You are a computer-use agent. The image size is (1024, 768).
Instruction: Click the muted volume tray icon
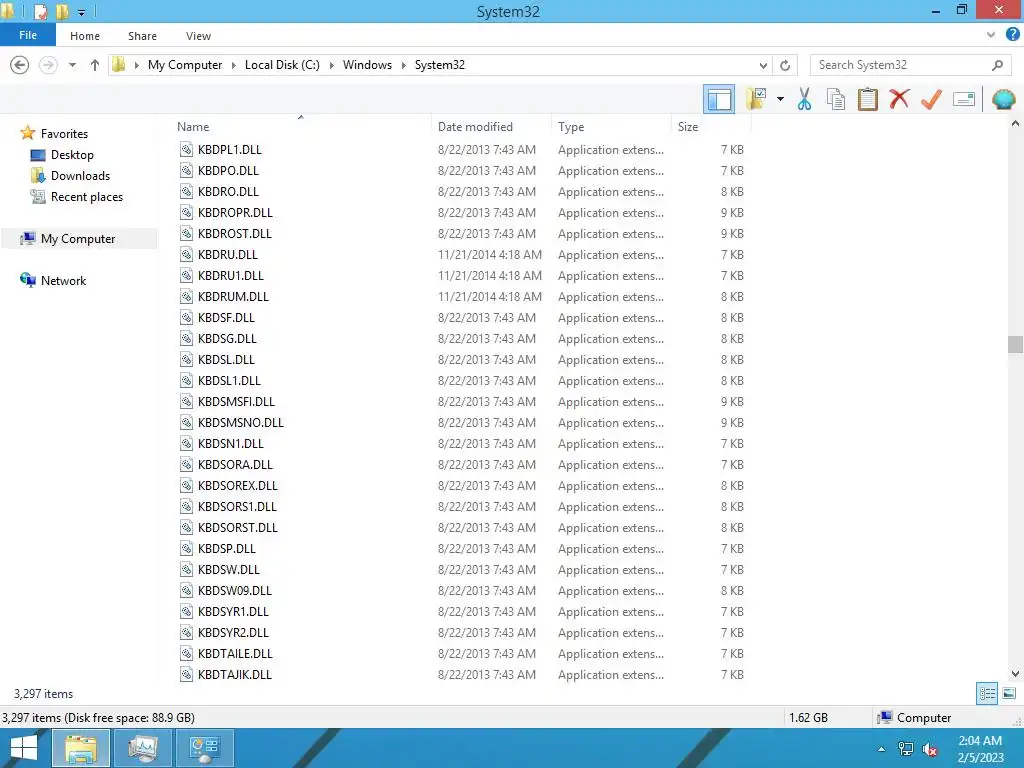(x=929, y=749)
